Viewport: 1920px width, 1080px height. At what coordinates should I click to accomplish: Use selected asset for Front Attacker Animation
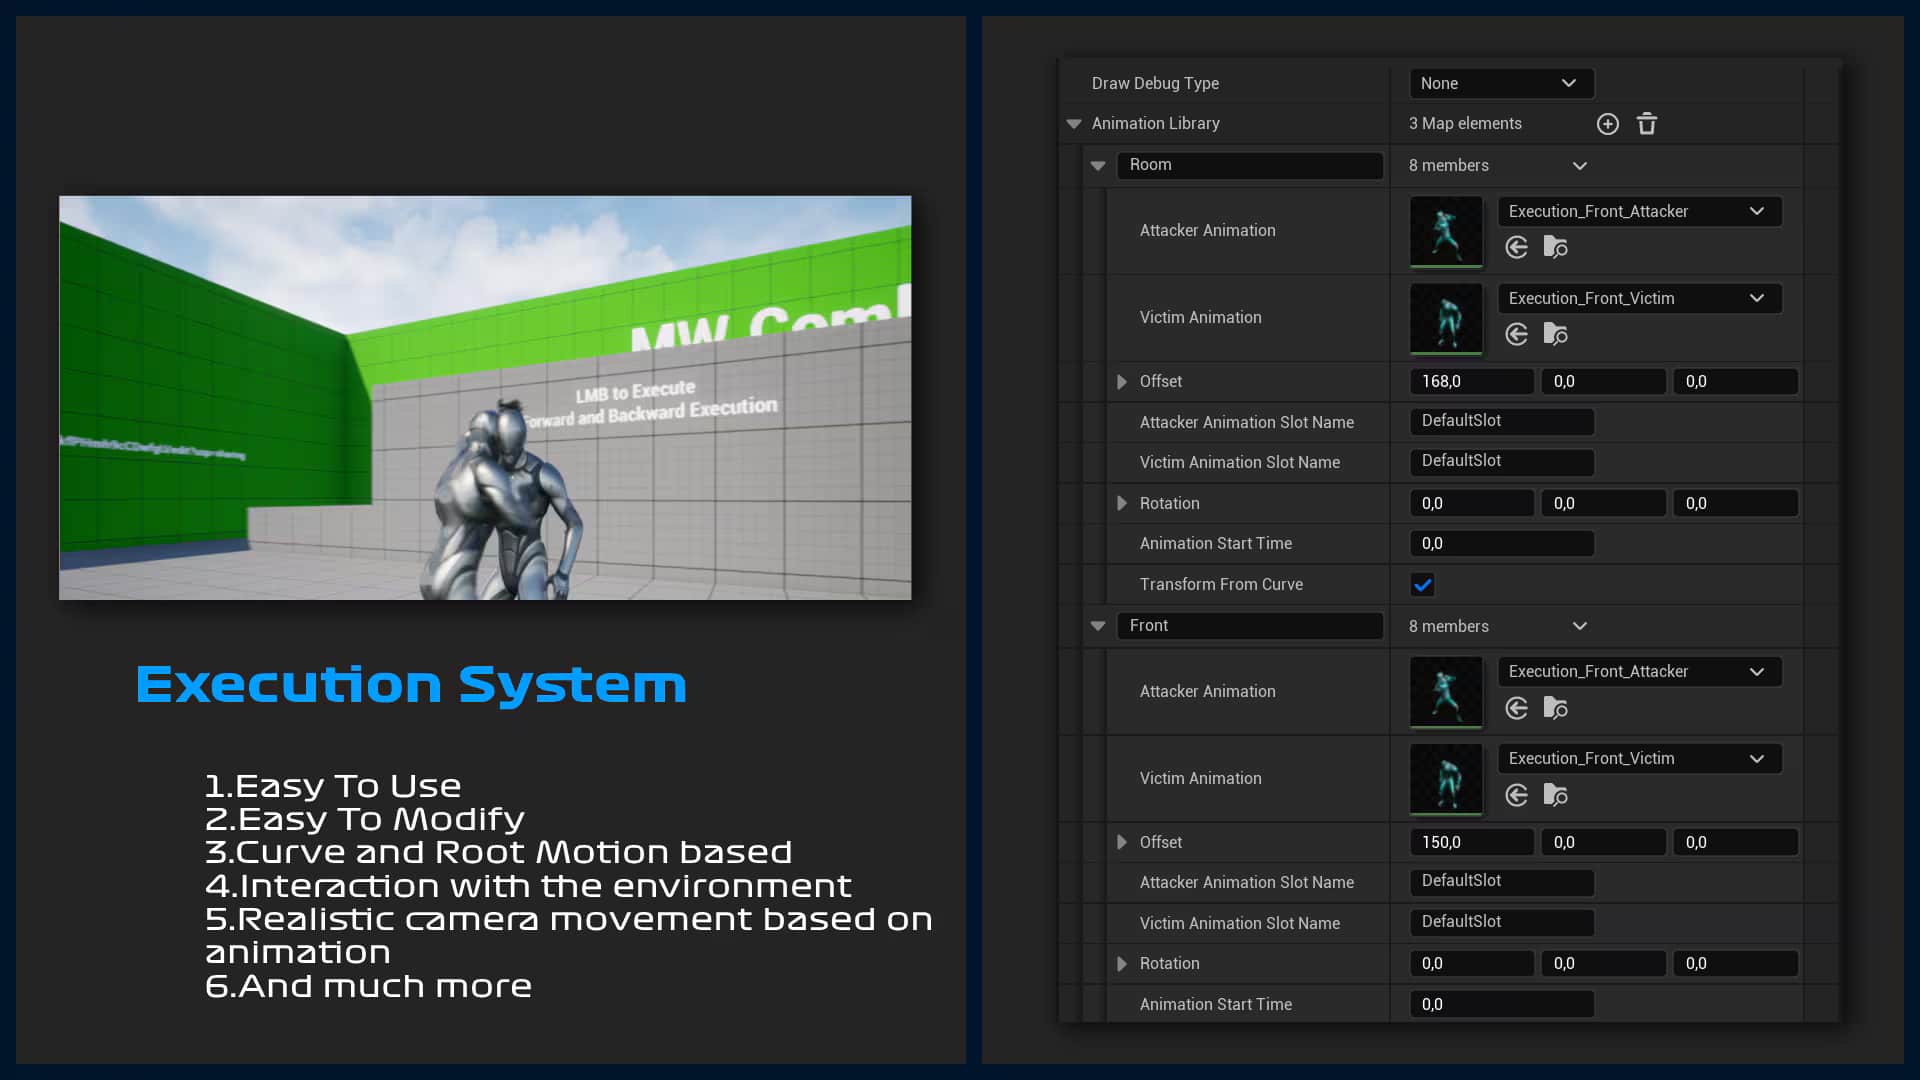pos(1516,708)
